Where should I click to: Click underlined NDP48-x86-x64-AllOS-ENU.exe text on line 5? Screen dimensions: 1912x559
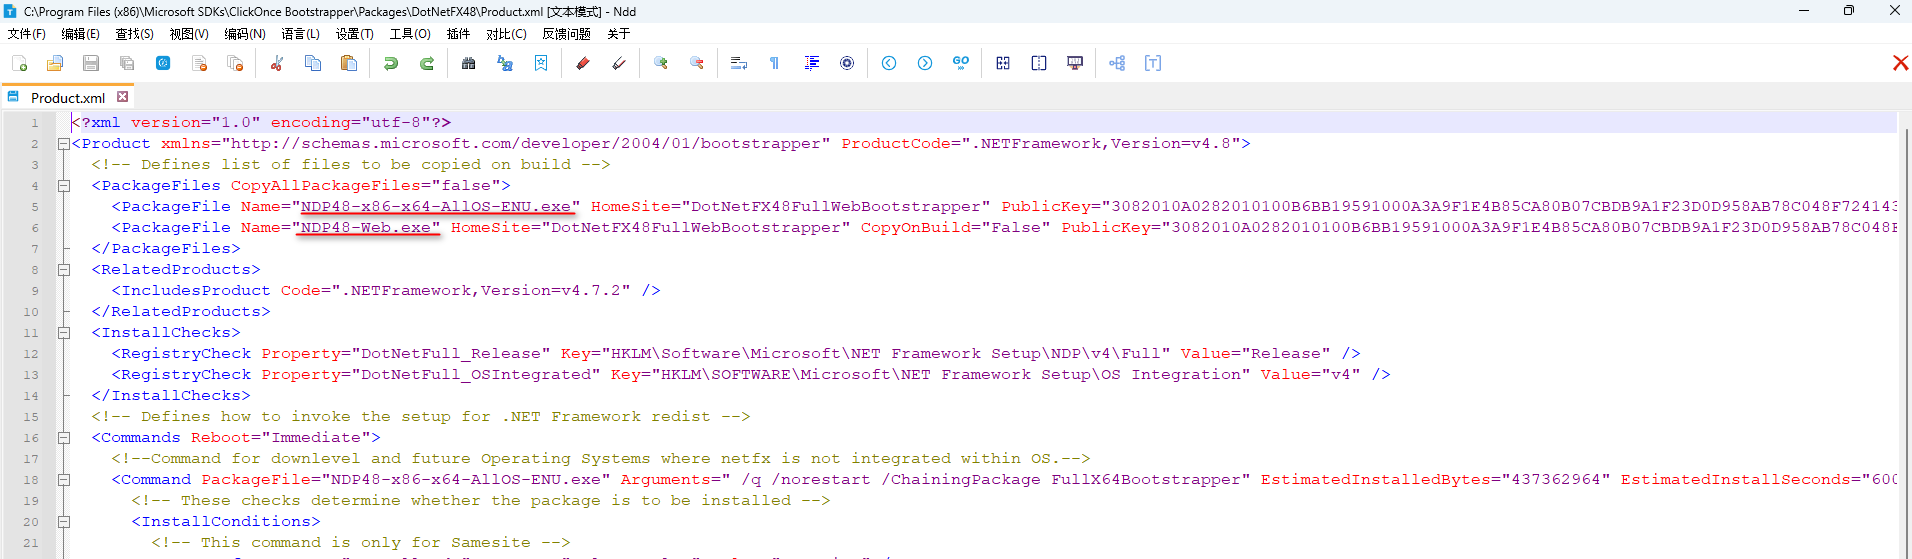pyautogui.click(x=436, y=207)
